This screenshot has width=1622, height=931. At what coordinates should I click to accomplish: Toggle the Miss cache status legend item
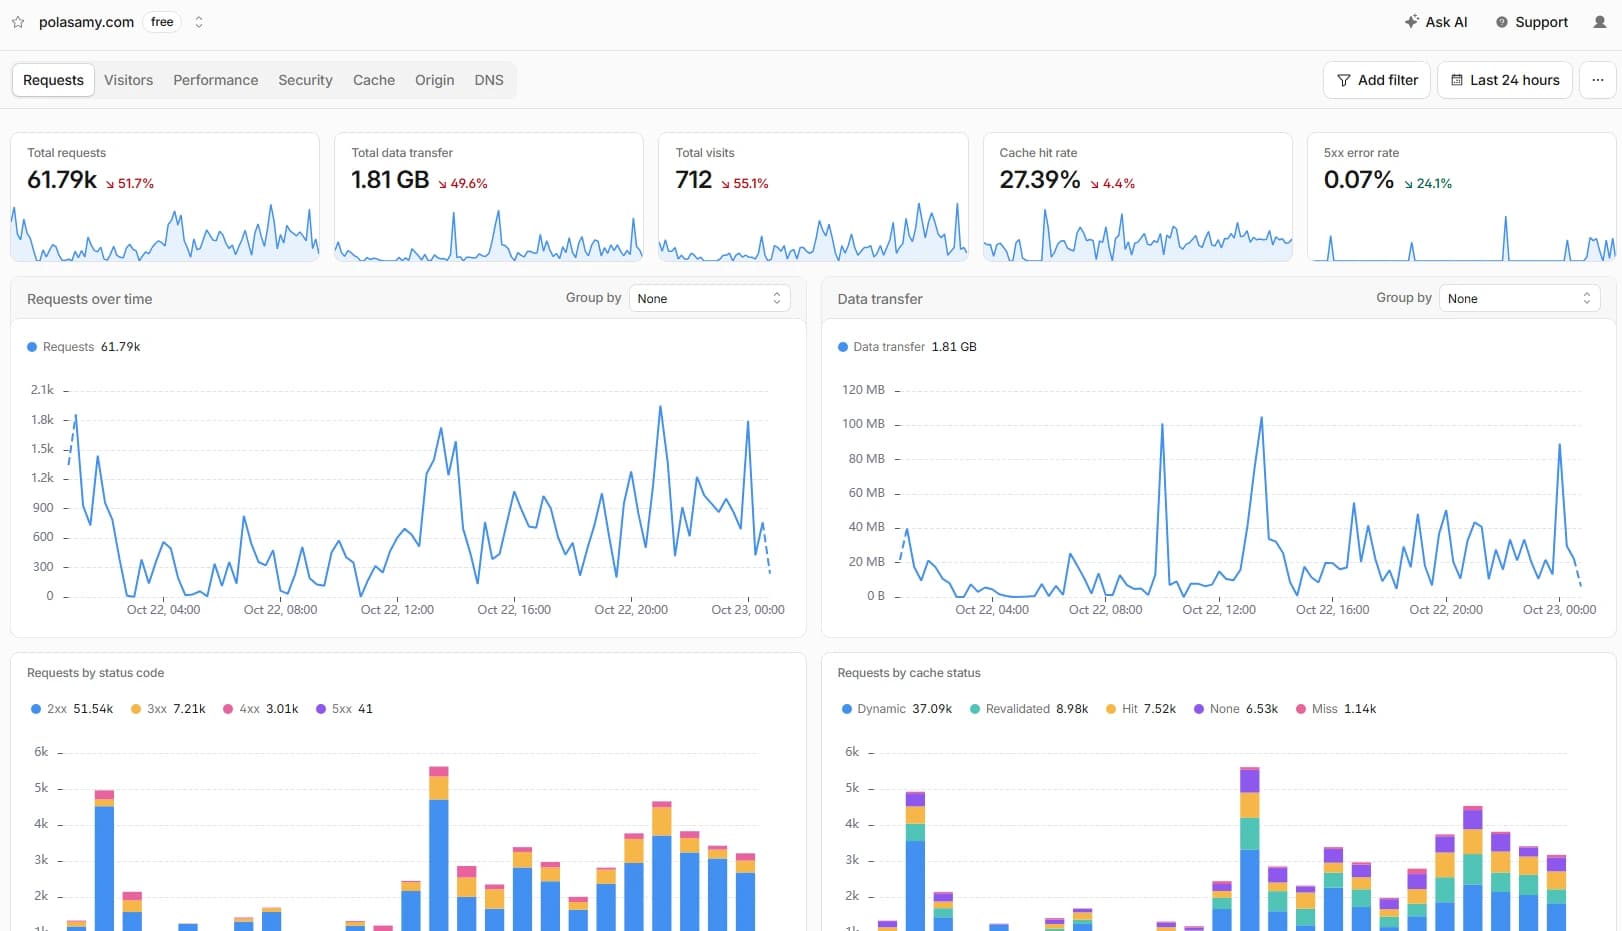pyautogui.click(x=1336, y=709)
